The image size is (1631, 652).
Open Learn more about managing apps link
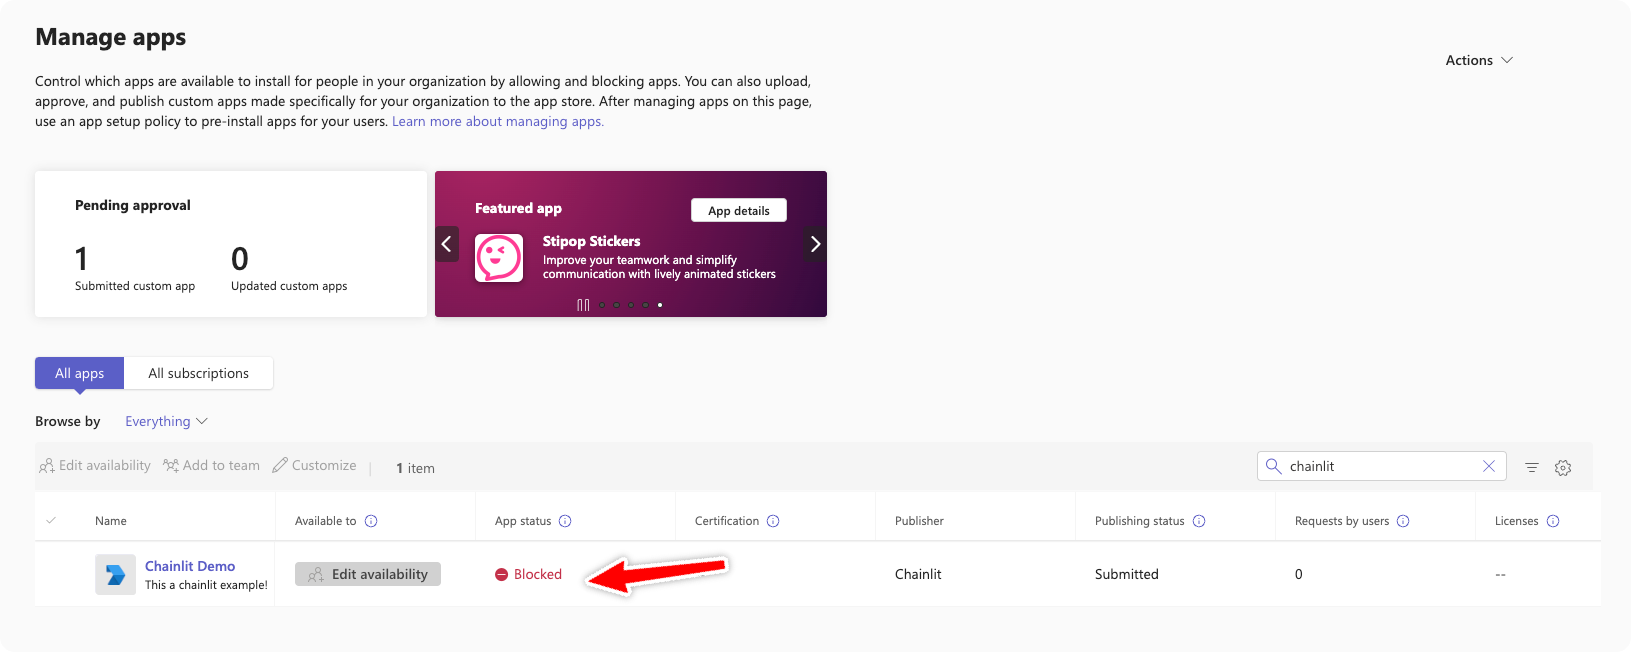click(498, 121)
